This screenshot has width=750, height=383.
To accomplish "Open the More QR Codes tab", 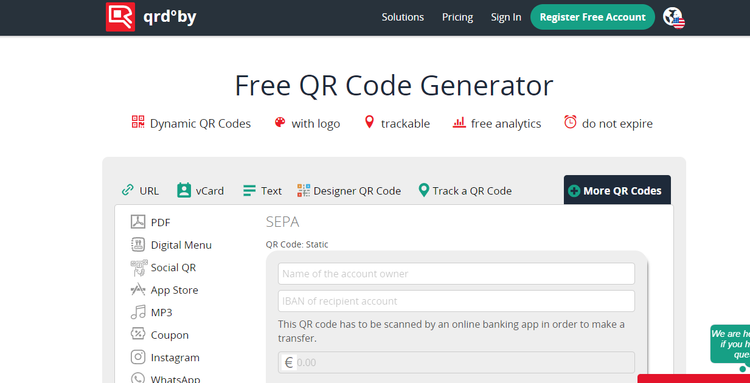I will tap(617, 190).
